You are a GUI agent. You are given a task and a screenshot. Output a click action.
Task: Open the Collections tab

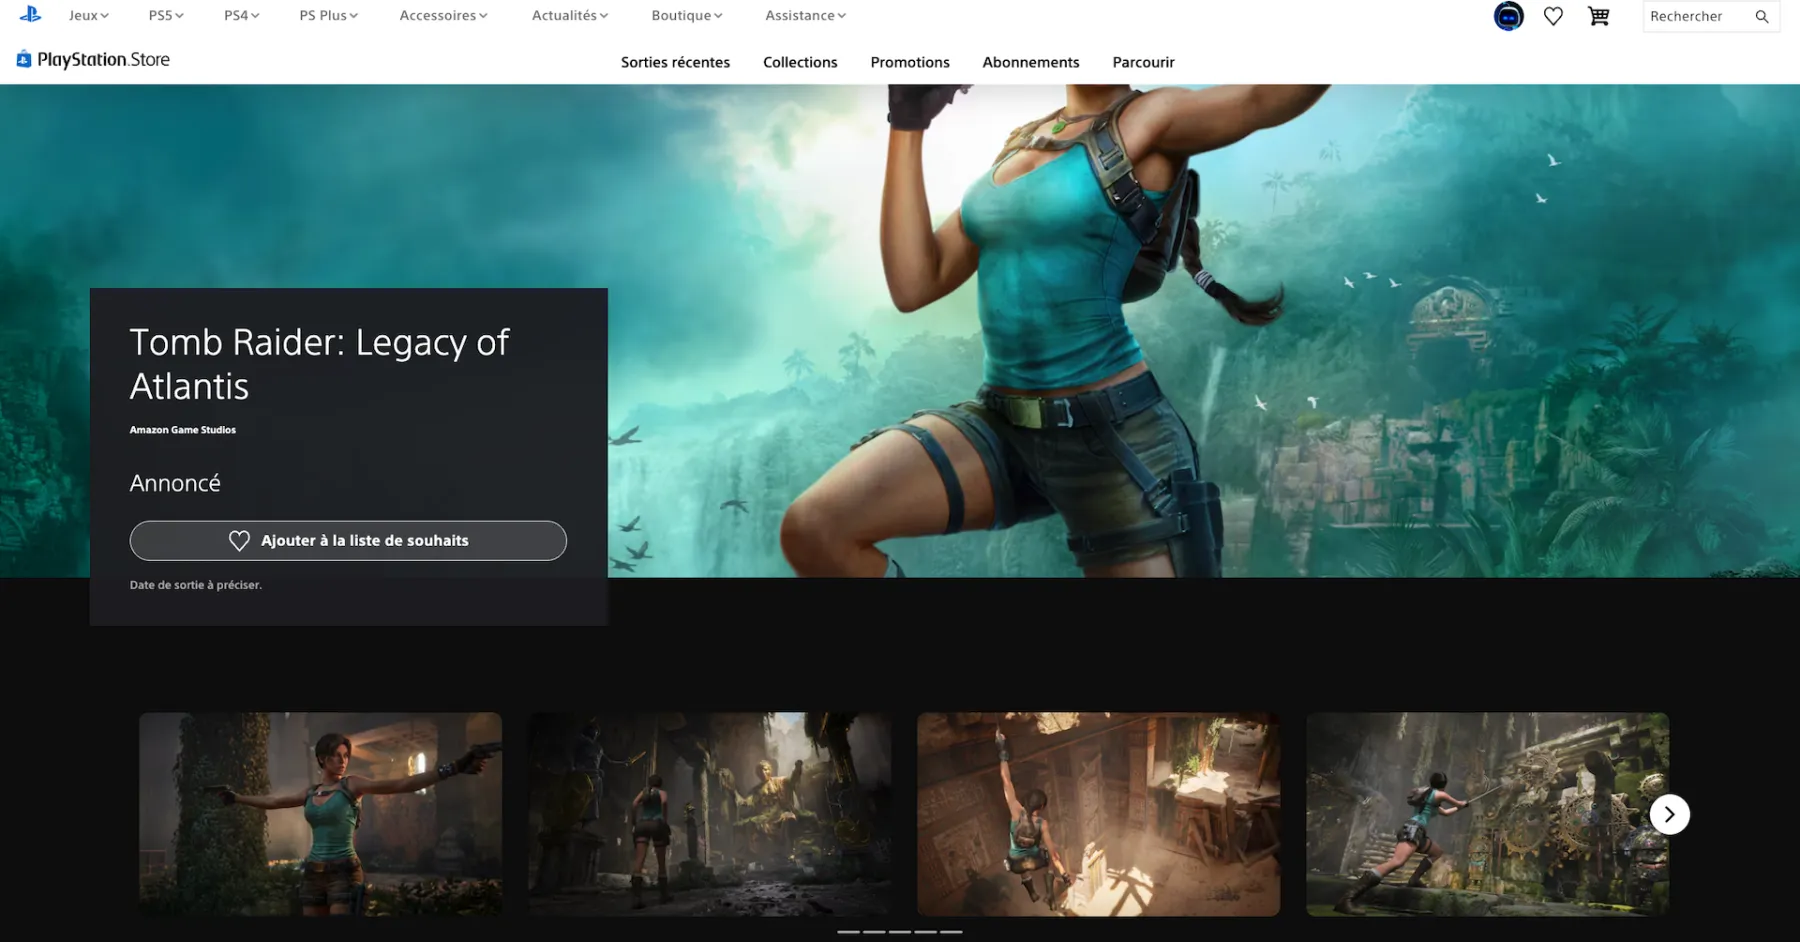click(x=800, y=62)
